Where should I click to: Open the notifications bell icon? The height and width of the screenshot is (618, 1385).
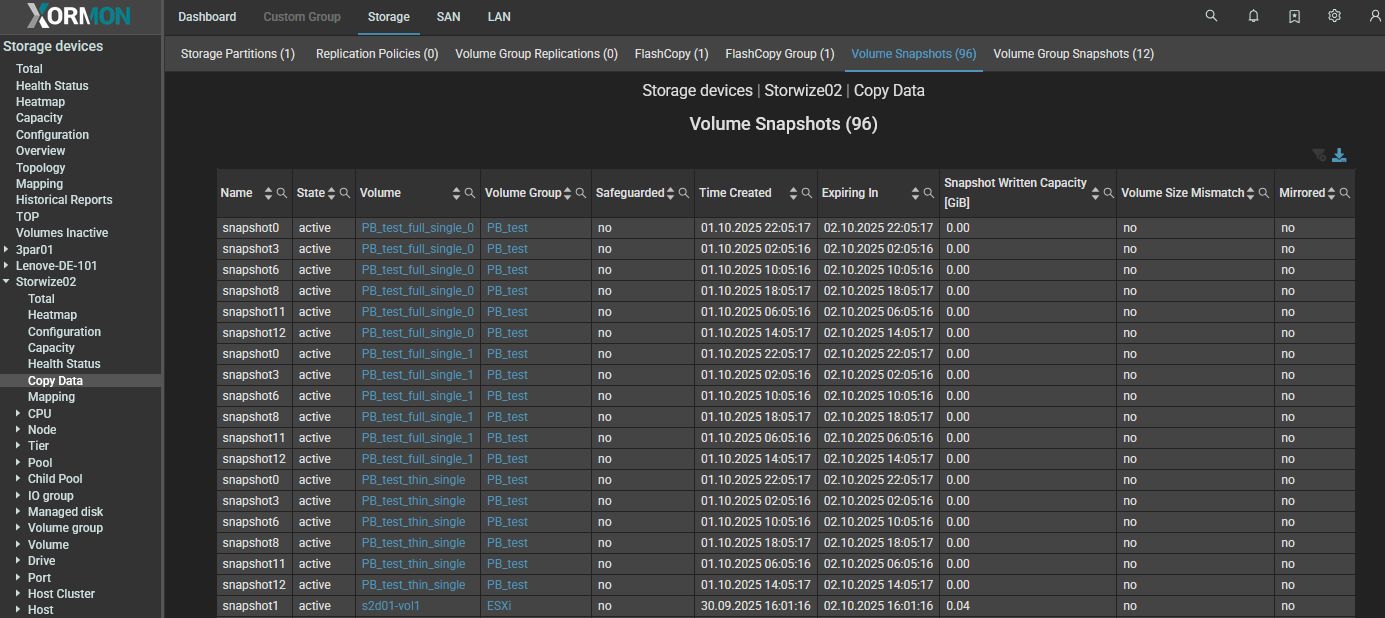(1253, 16)
